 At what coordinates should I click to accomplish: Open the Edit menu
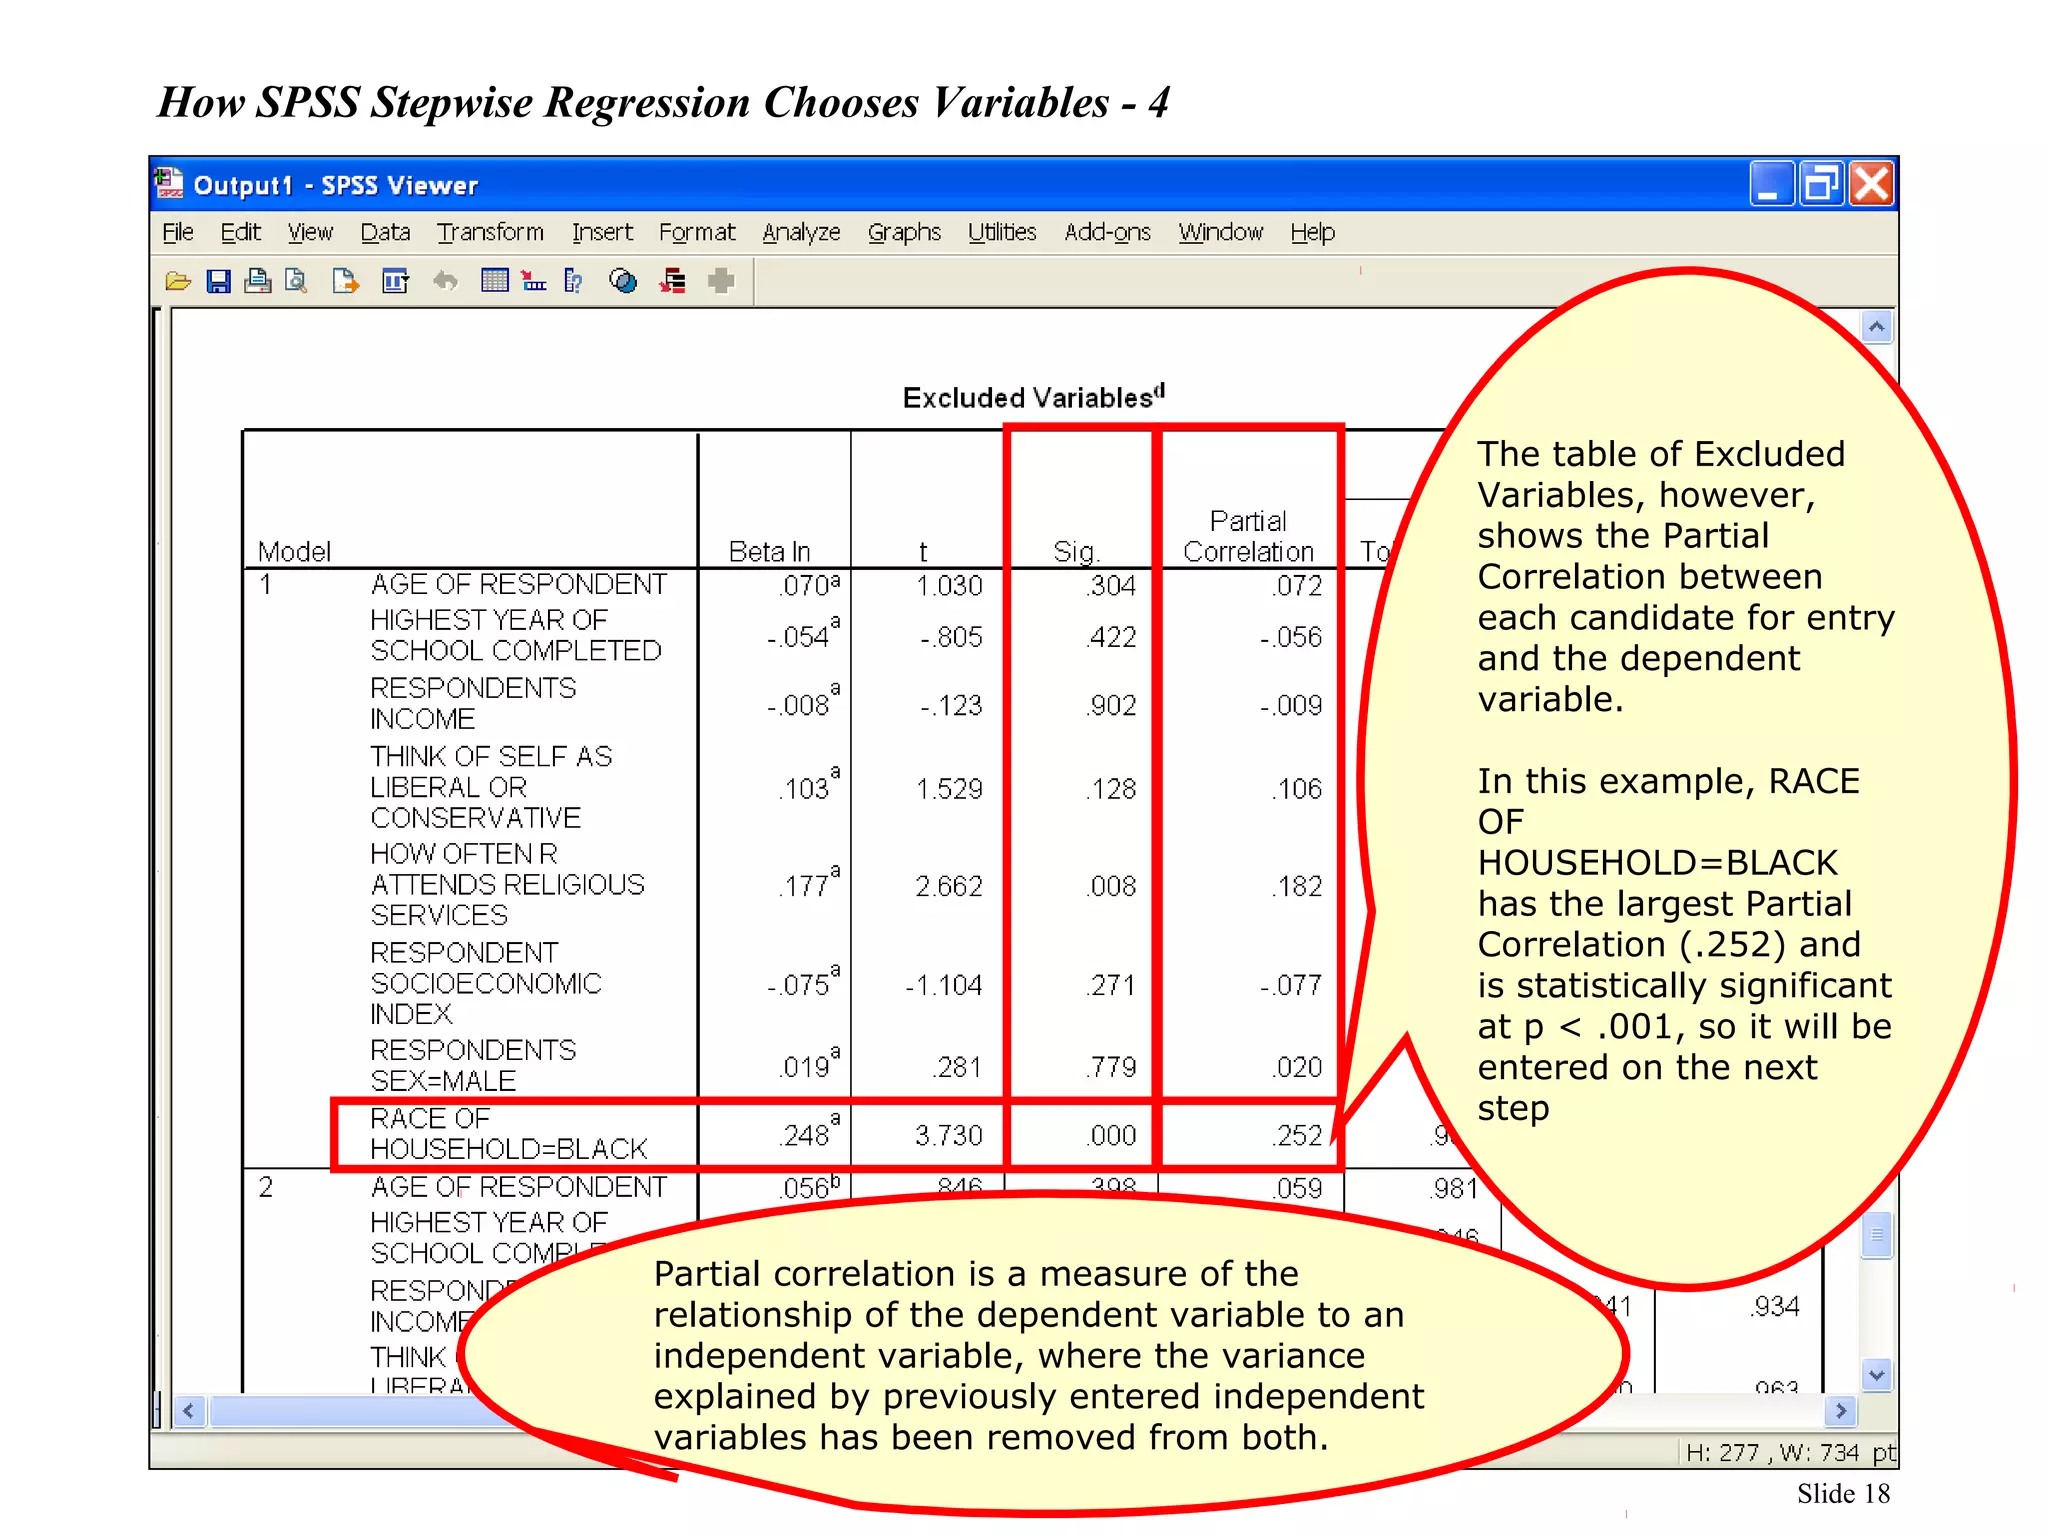(x=241, y=232)
